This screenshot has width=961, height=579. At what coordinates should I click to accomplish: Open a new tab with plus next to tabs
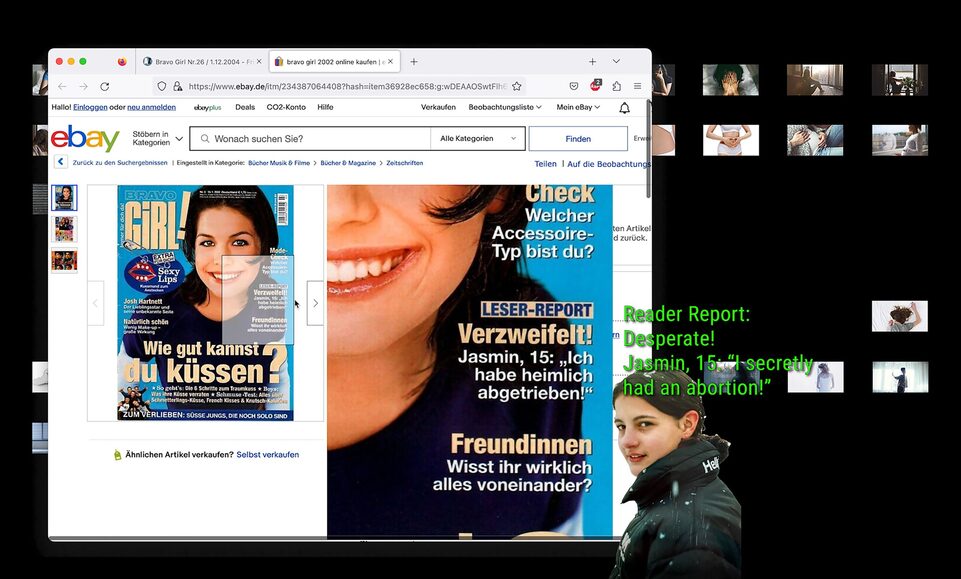pos(414,62)
